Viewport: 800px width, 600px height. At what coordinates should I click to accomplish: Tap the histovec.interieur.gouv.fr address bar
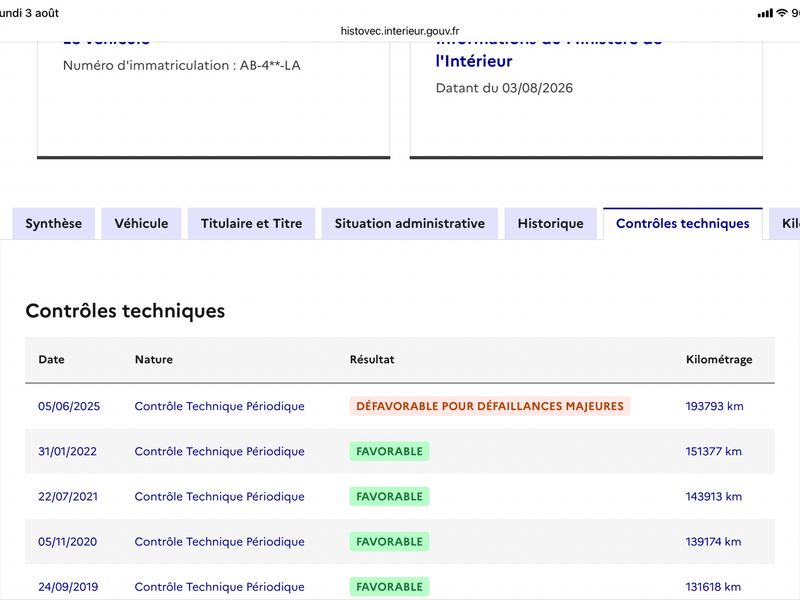pyautogui.click(x=400, y=31)
